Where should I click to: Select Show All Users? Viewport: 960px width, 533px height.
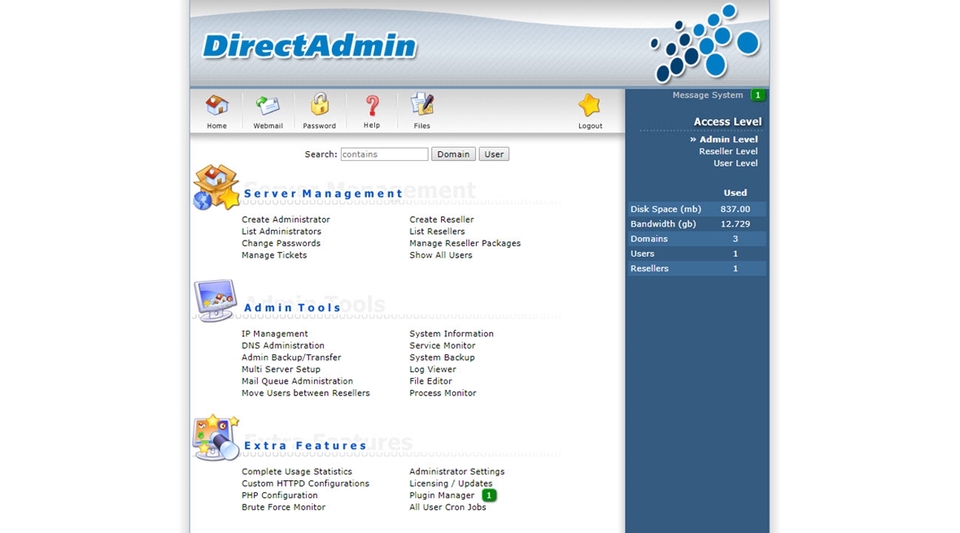point(441,255)
